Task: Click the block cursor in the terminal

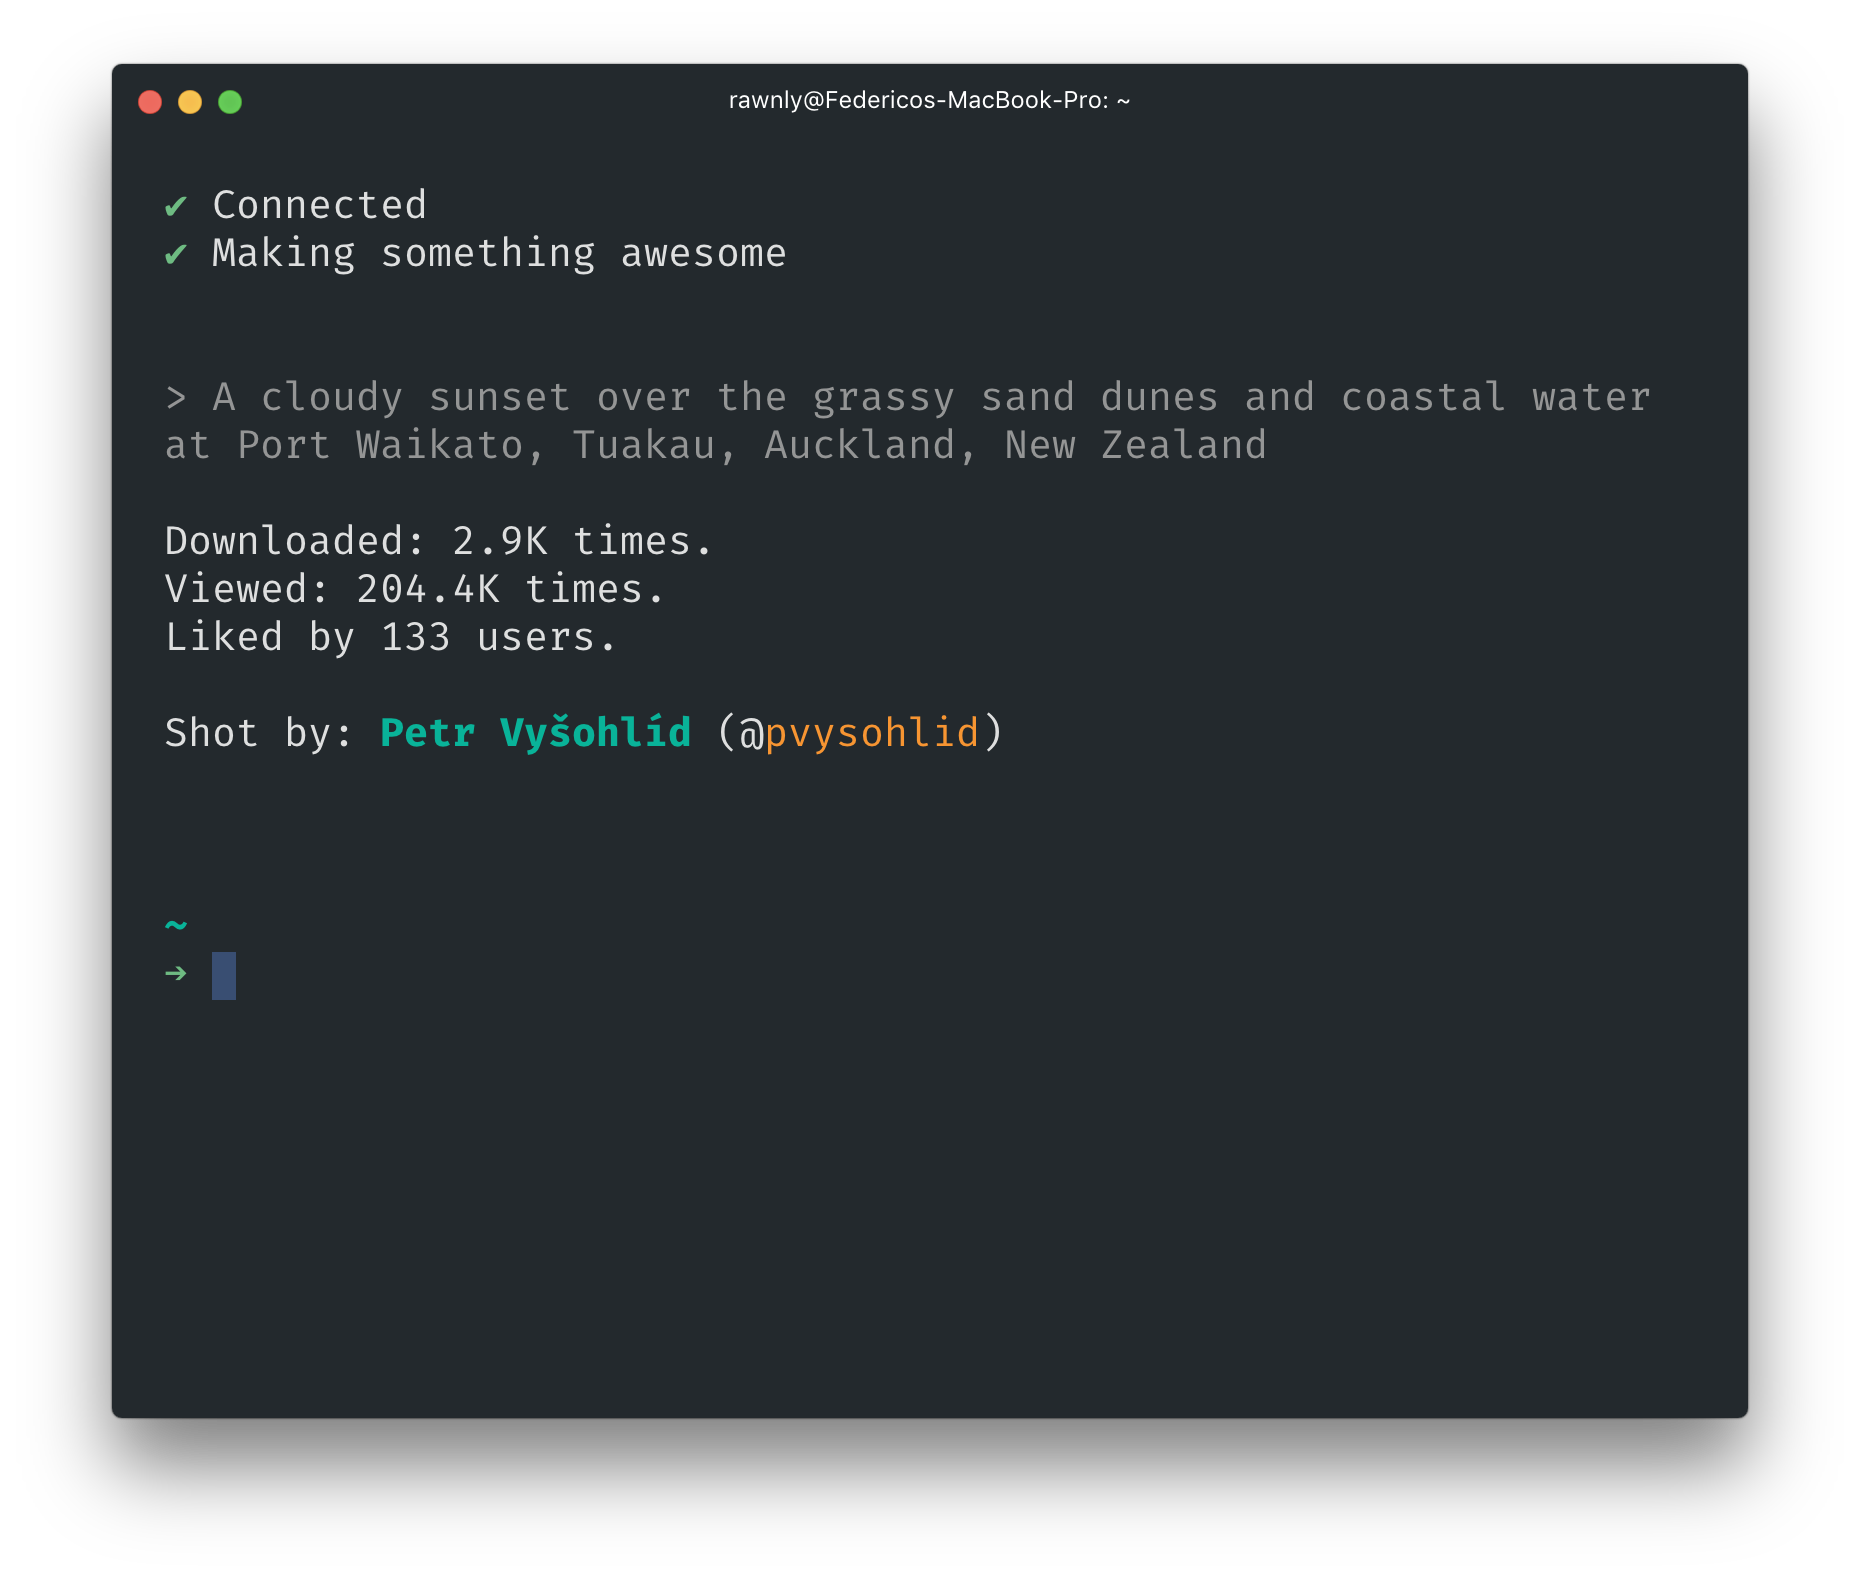Action: (224, 976)
